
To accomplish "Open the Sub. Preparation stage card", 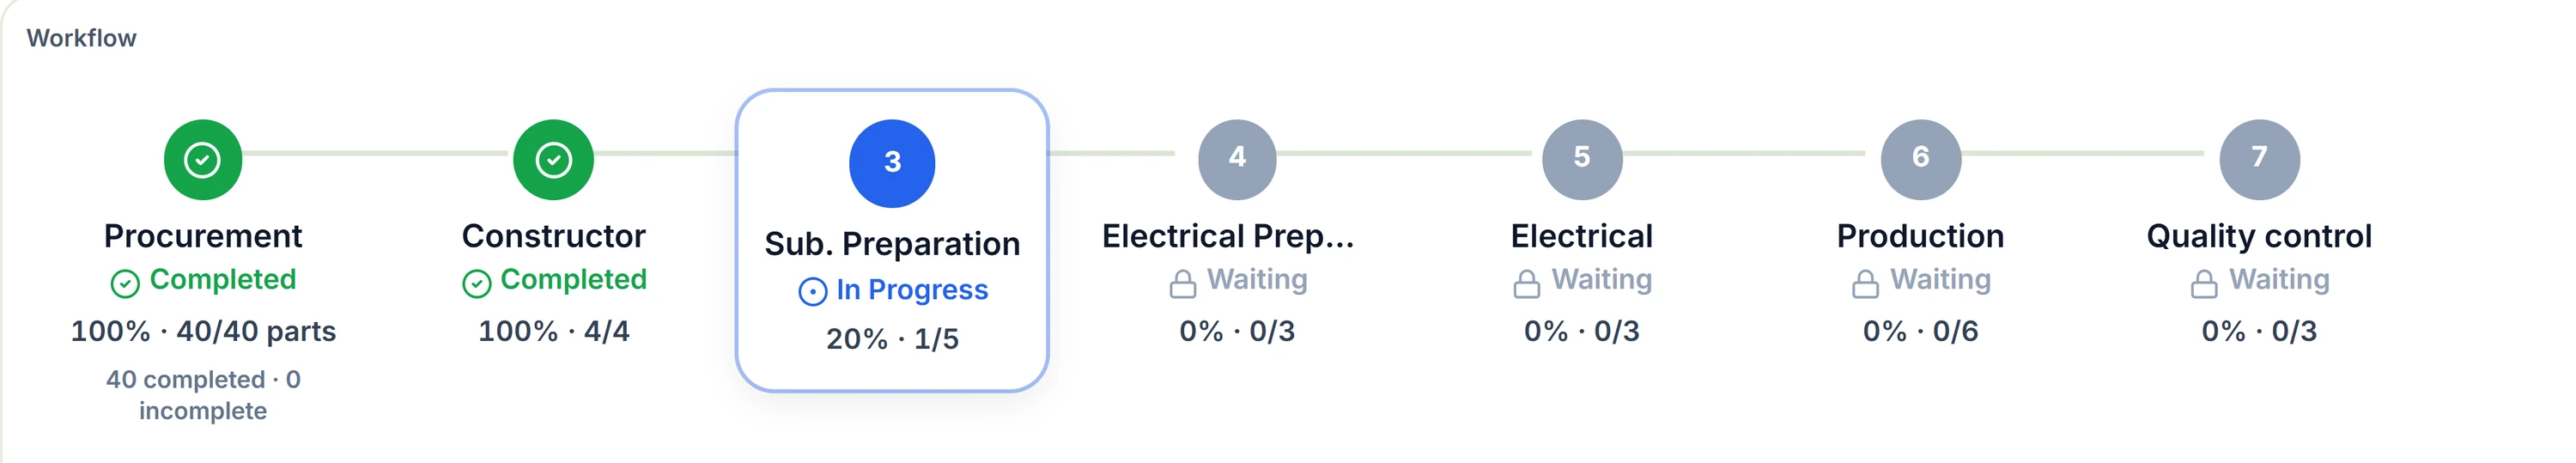I will coord(892,240).
